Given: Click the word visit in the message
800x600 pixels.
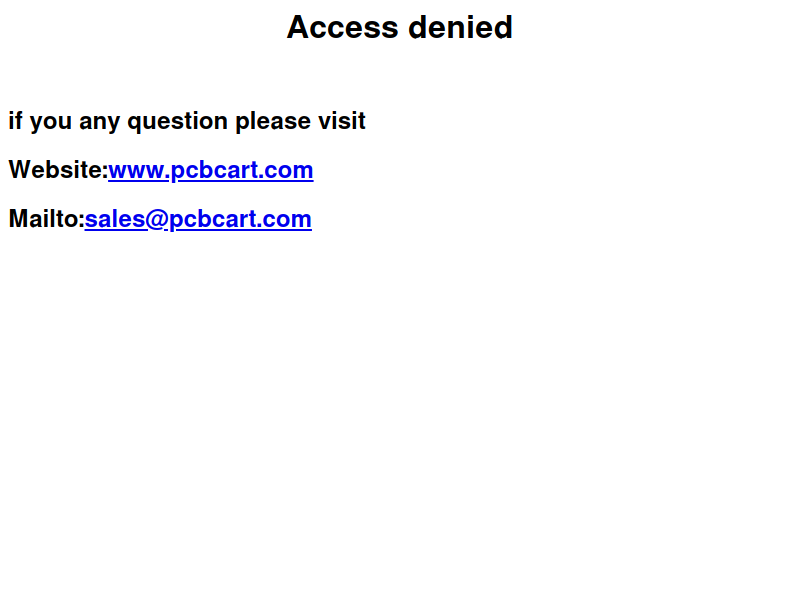Looking at the screenshot, I should (342, 121).
